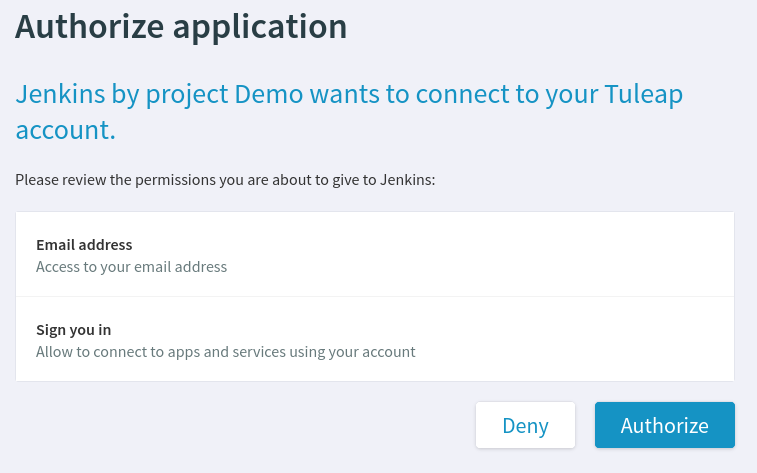
Task: Click the word "project" in blue headline
Action: point(187,95)
